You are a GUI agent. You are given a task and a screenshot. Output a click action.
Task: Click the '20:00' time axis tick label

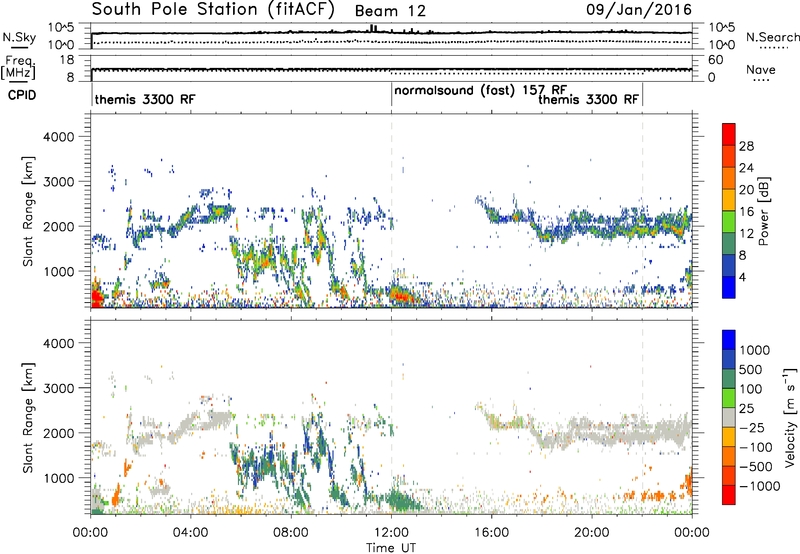pos(591,533)
